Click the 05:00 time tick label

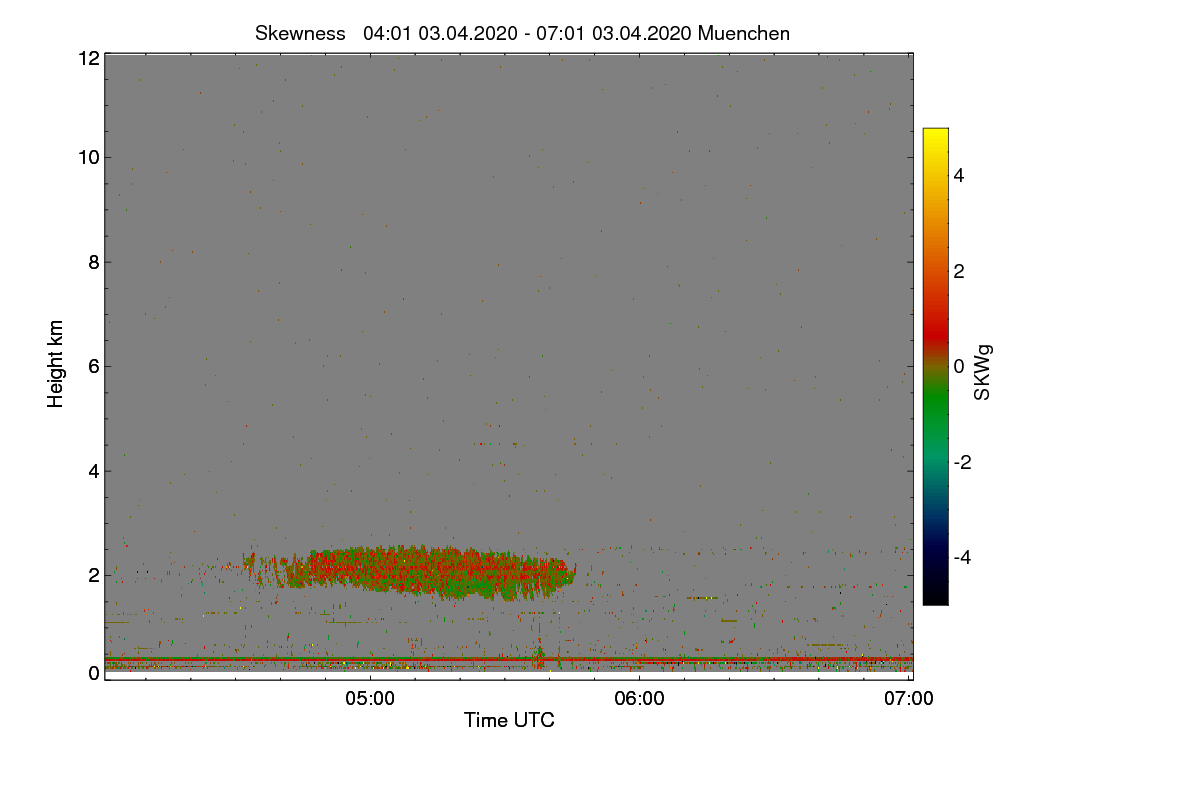[x=370, y=699]
